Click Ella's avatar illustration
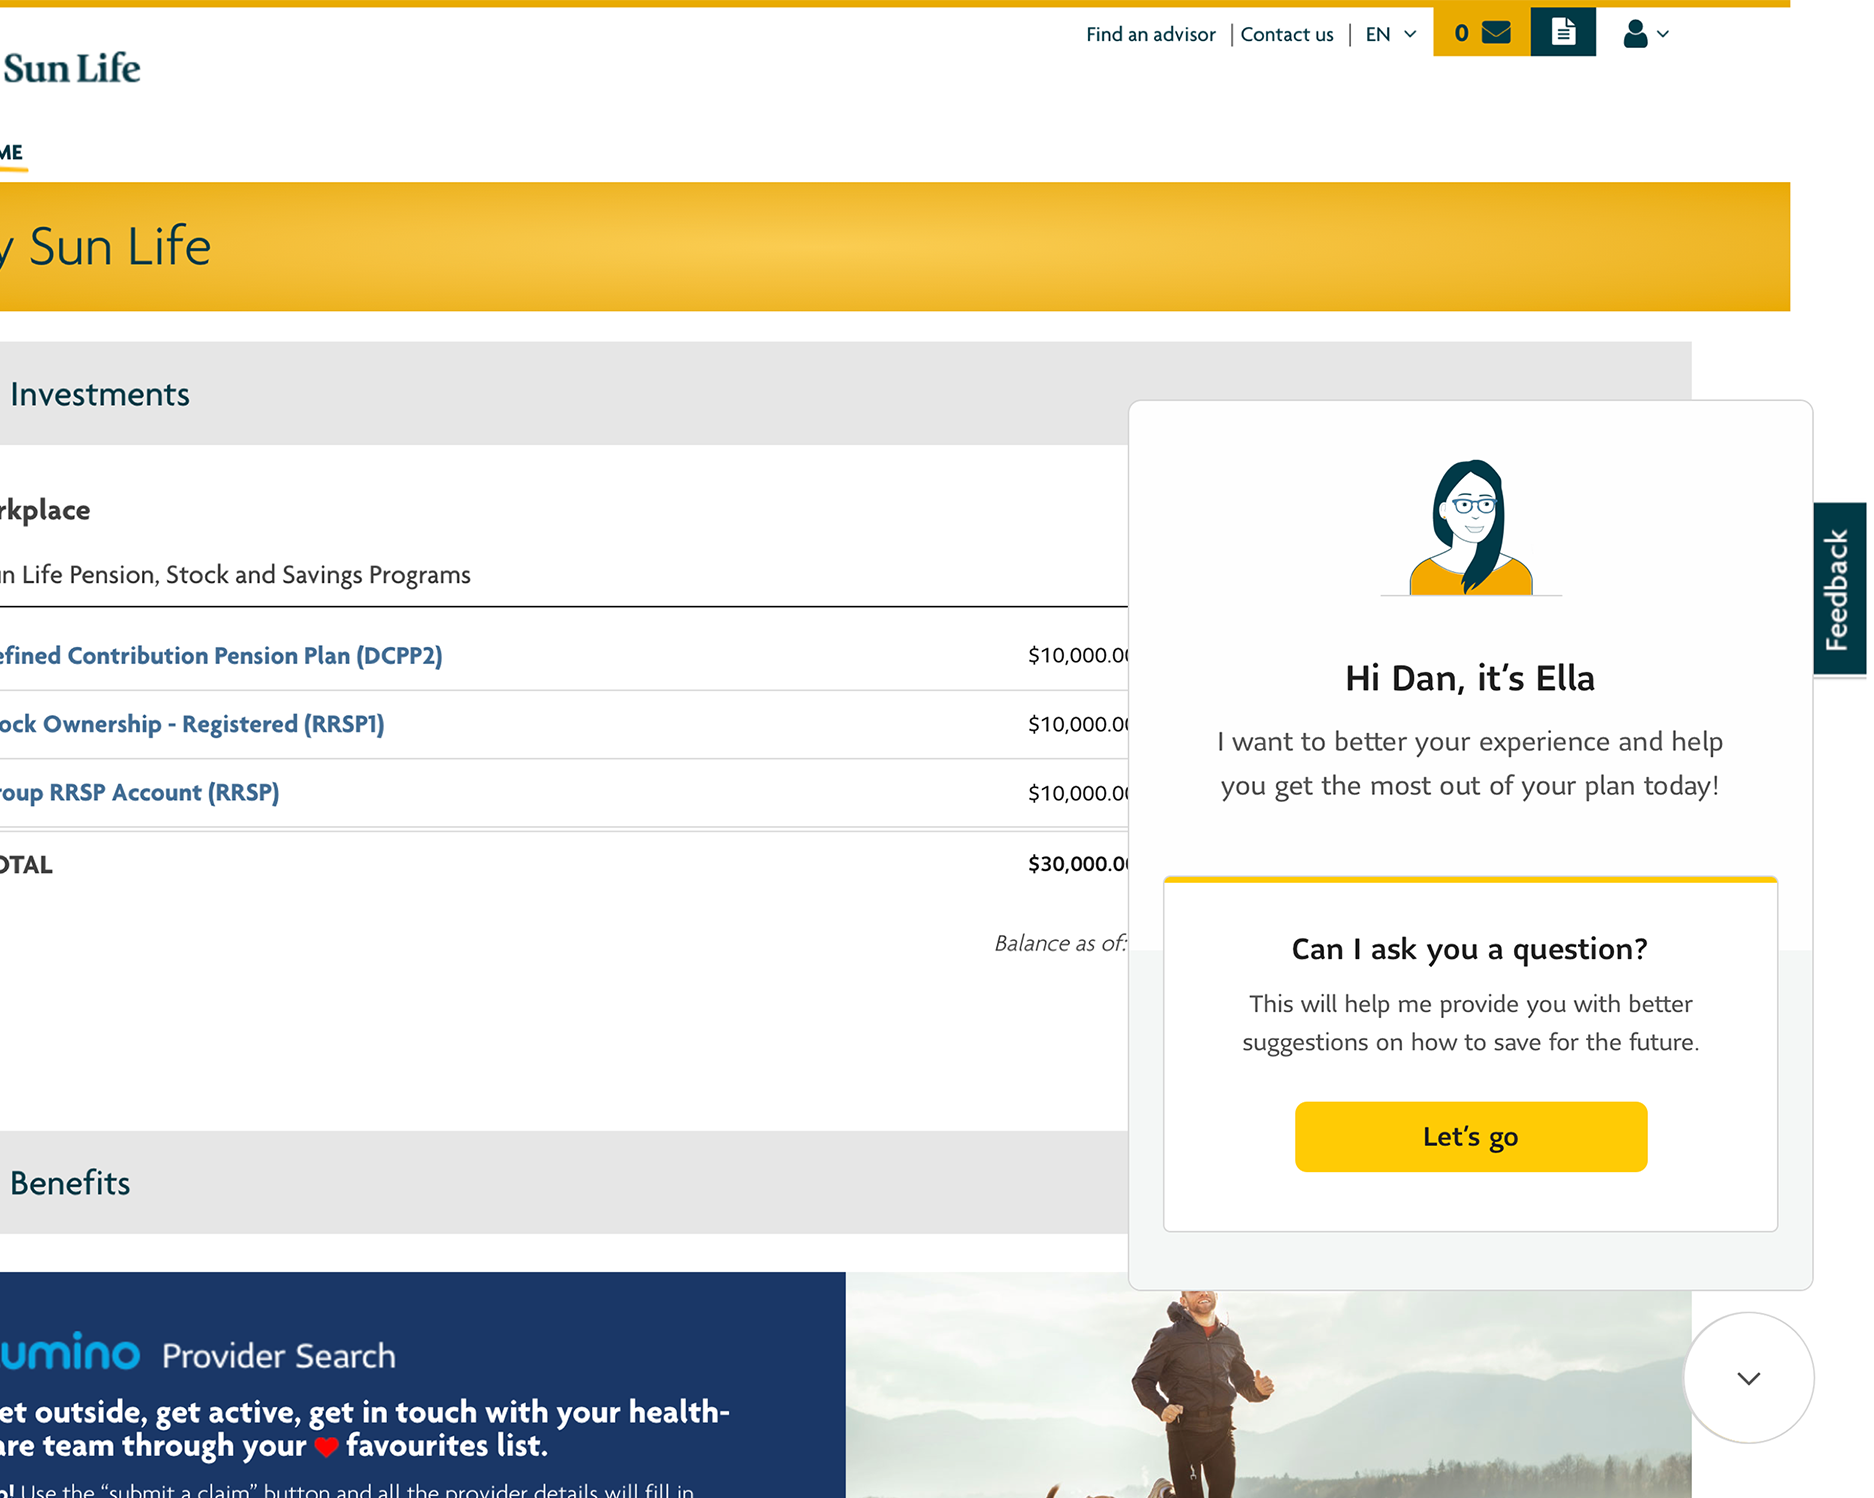 pos(1471,527)
